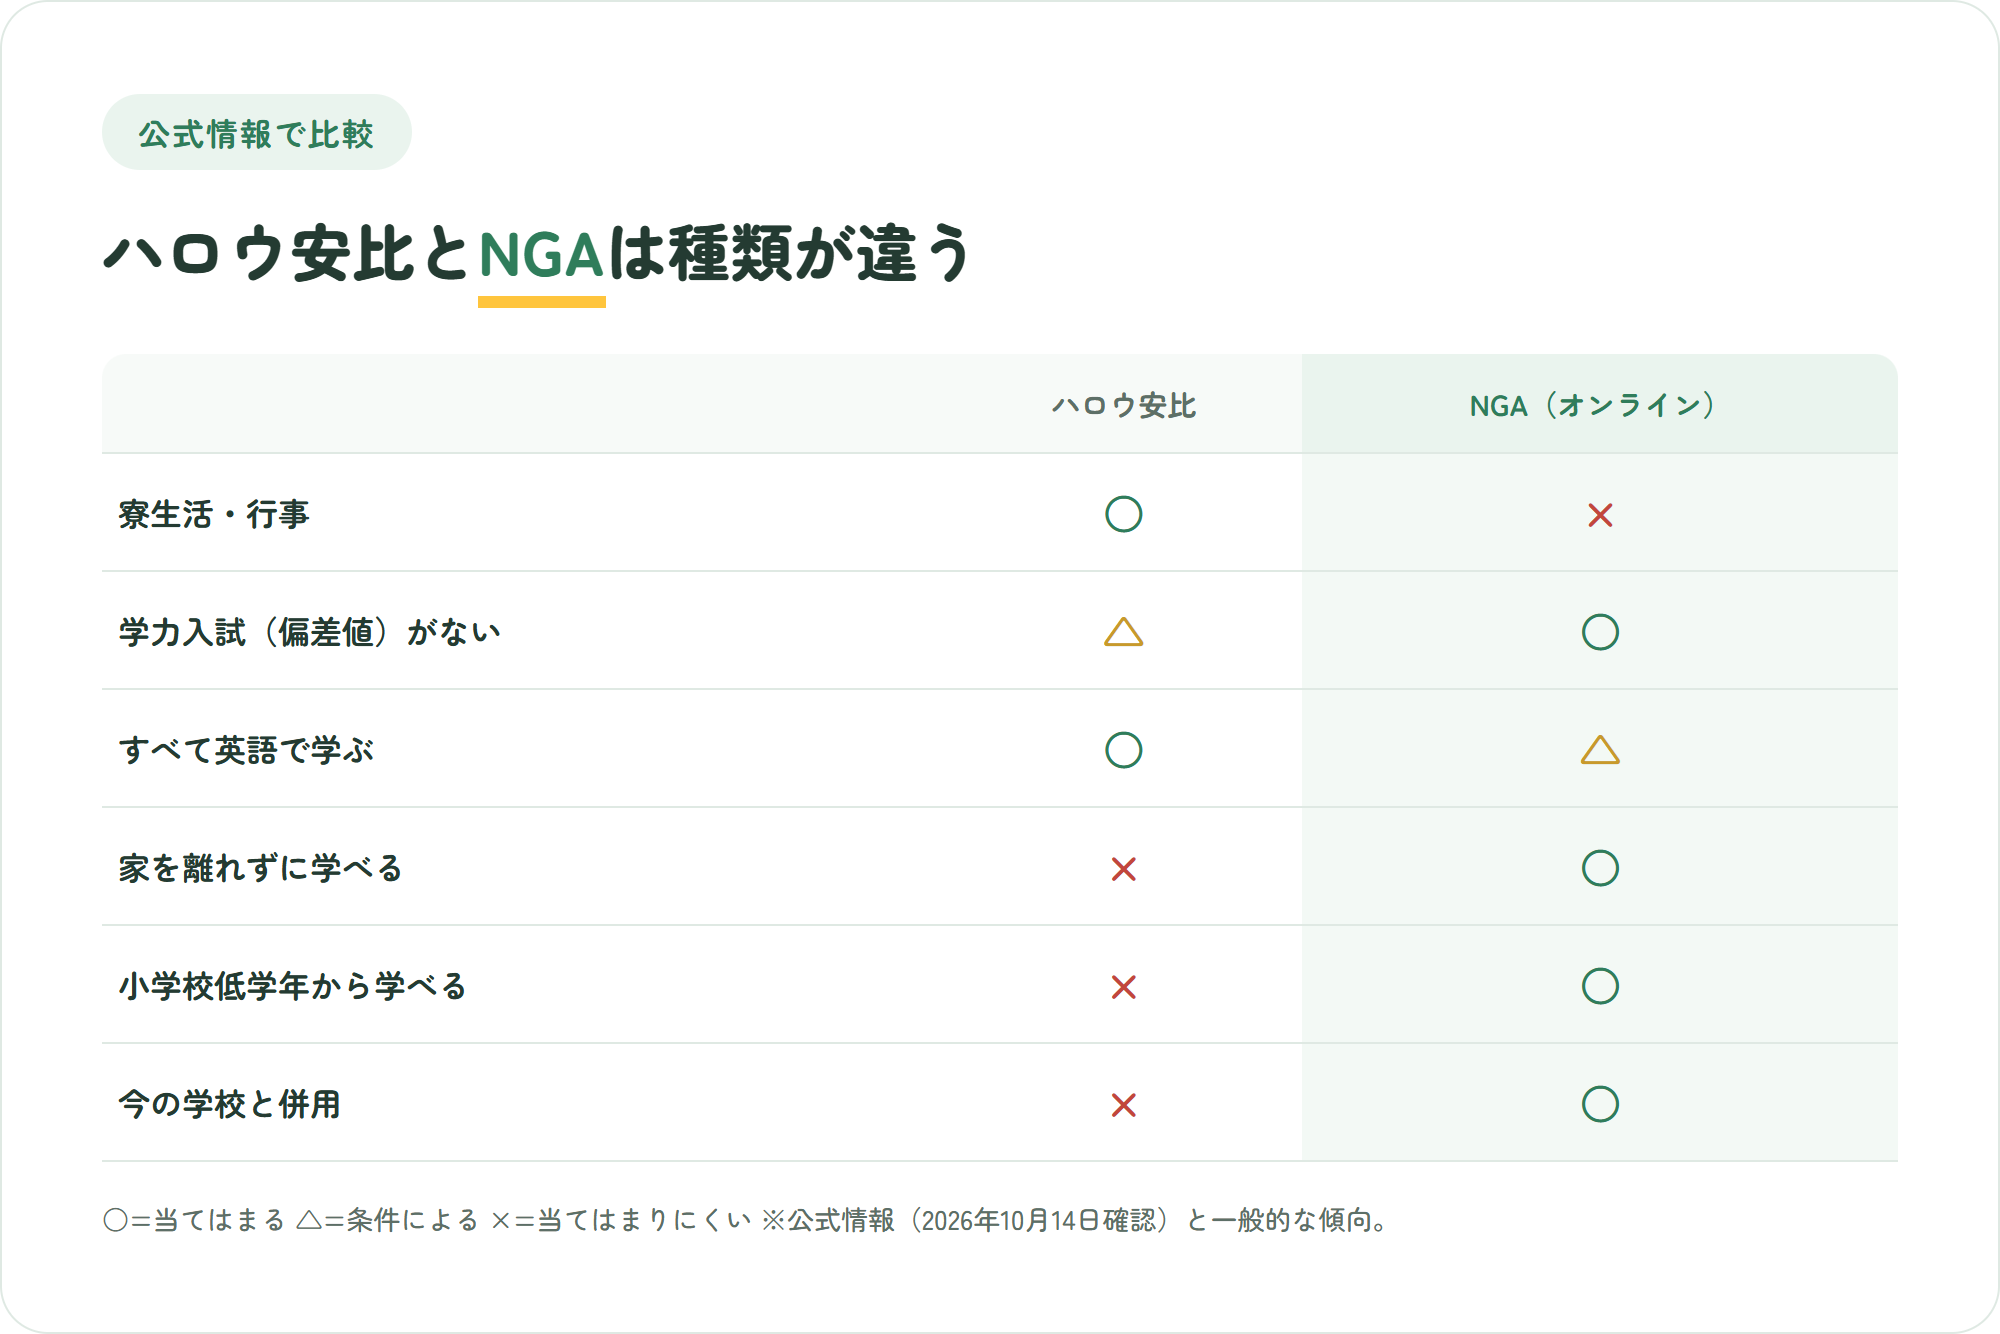Select the NGA（オンライン） column header

(1599, 405)
